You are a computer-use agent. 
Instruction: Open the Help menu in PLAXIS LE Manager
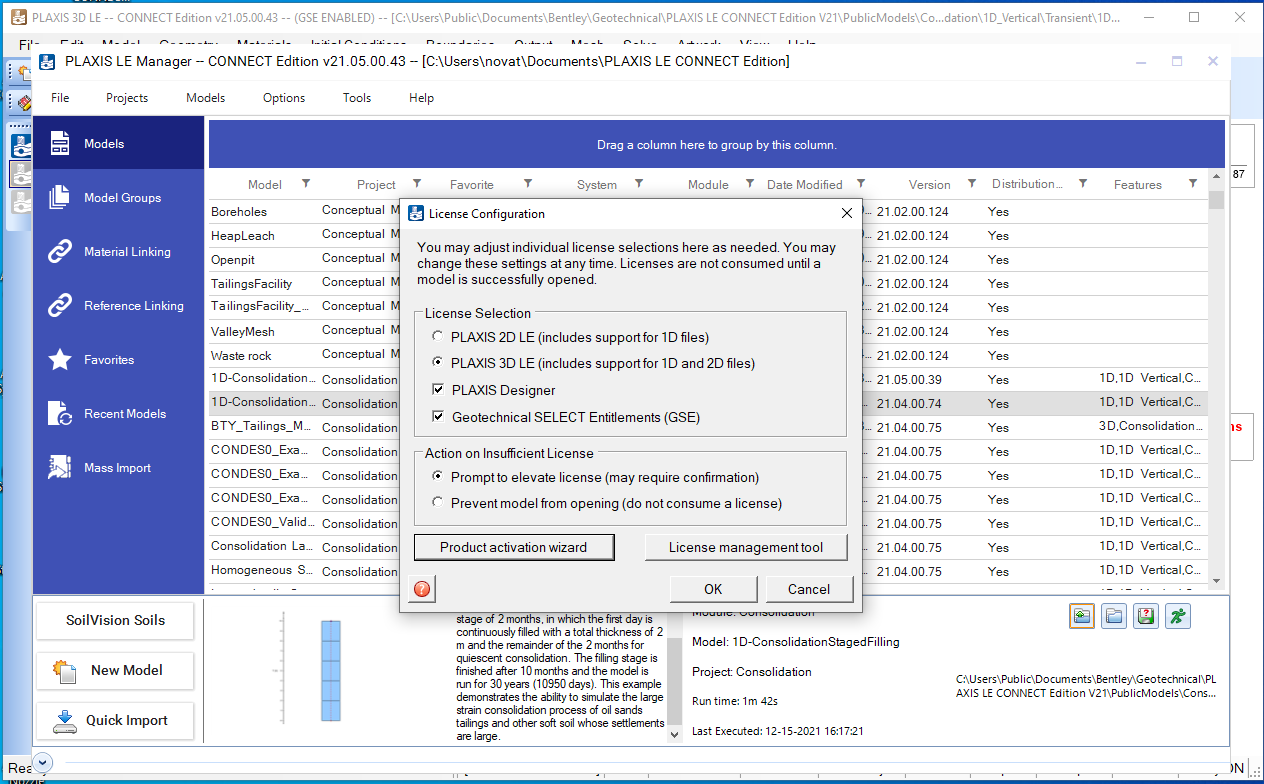click(x=421, y=98)
